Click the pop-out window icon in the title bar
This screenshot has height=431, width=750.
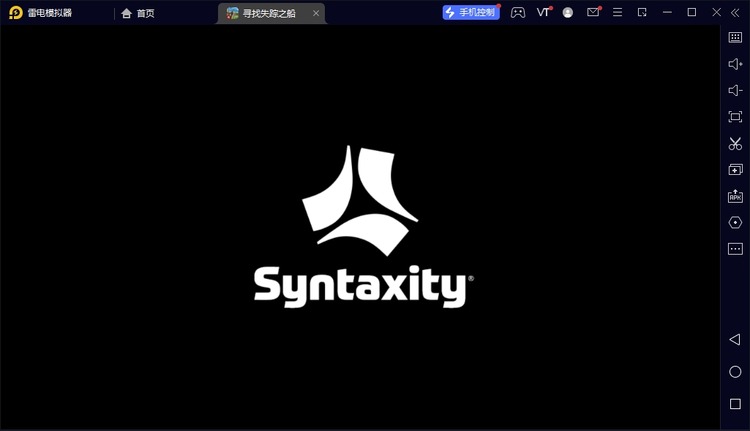pos(642,12)
